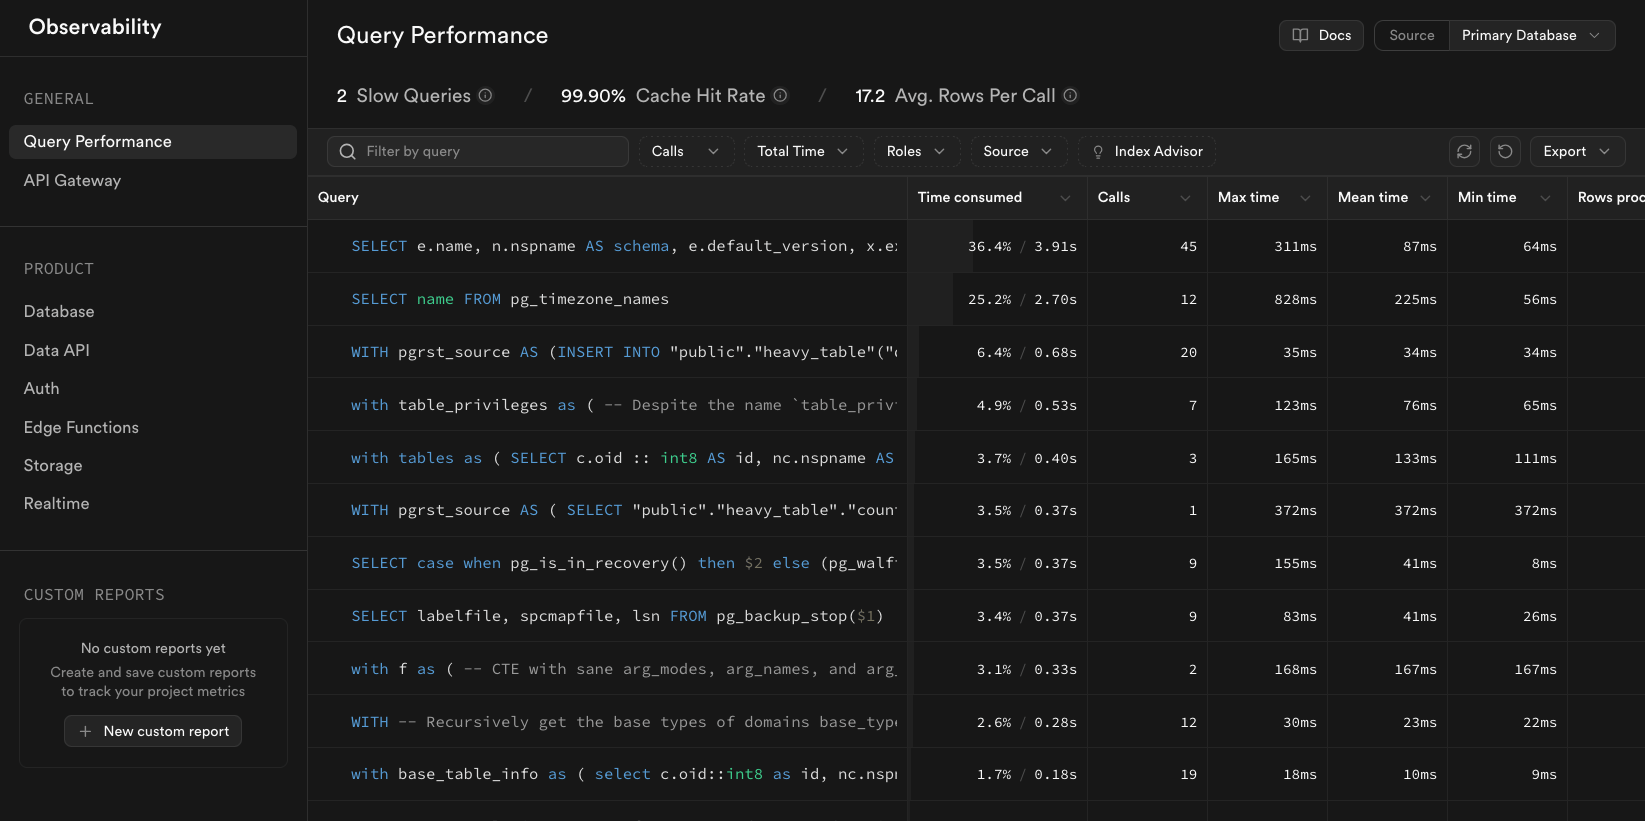
Task: Click the 45 calls value
Action: coord(1188,246)
